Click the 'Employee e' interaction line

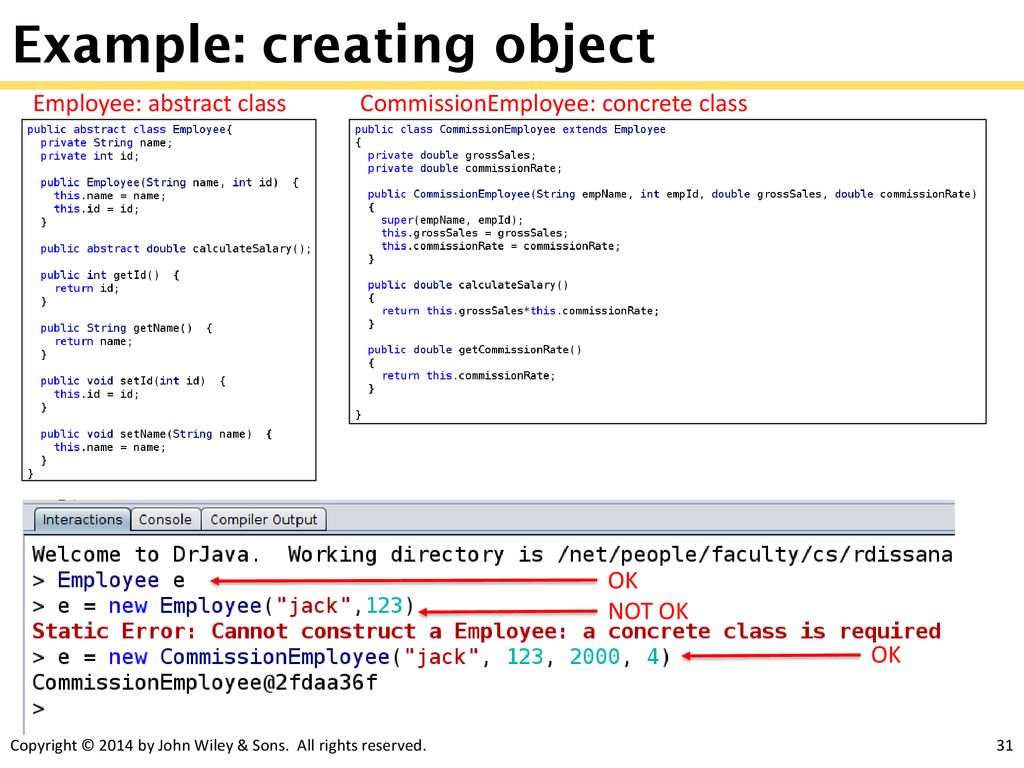pyautogui.click(x=108, y=580)
